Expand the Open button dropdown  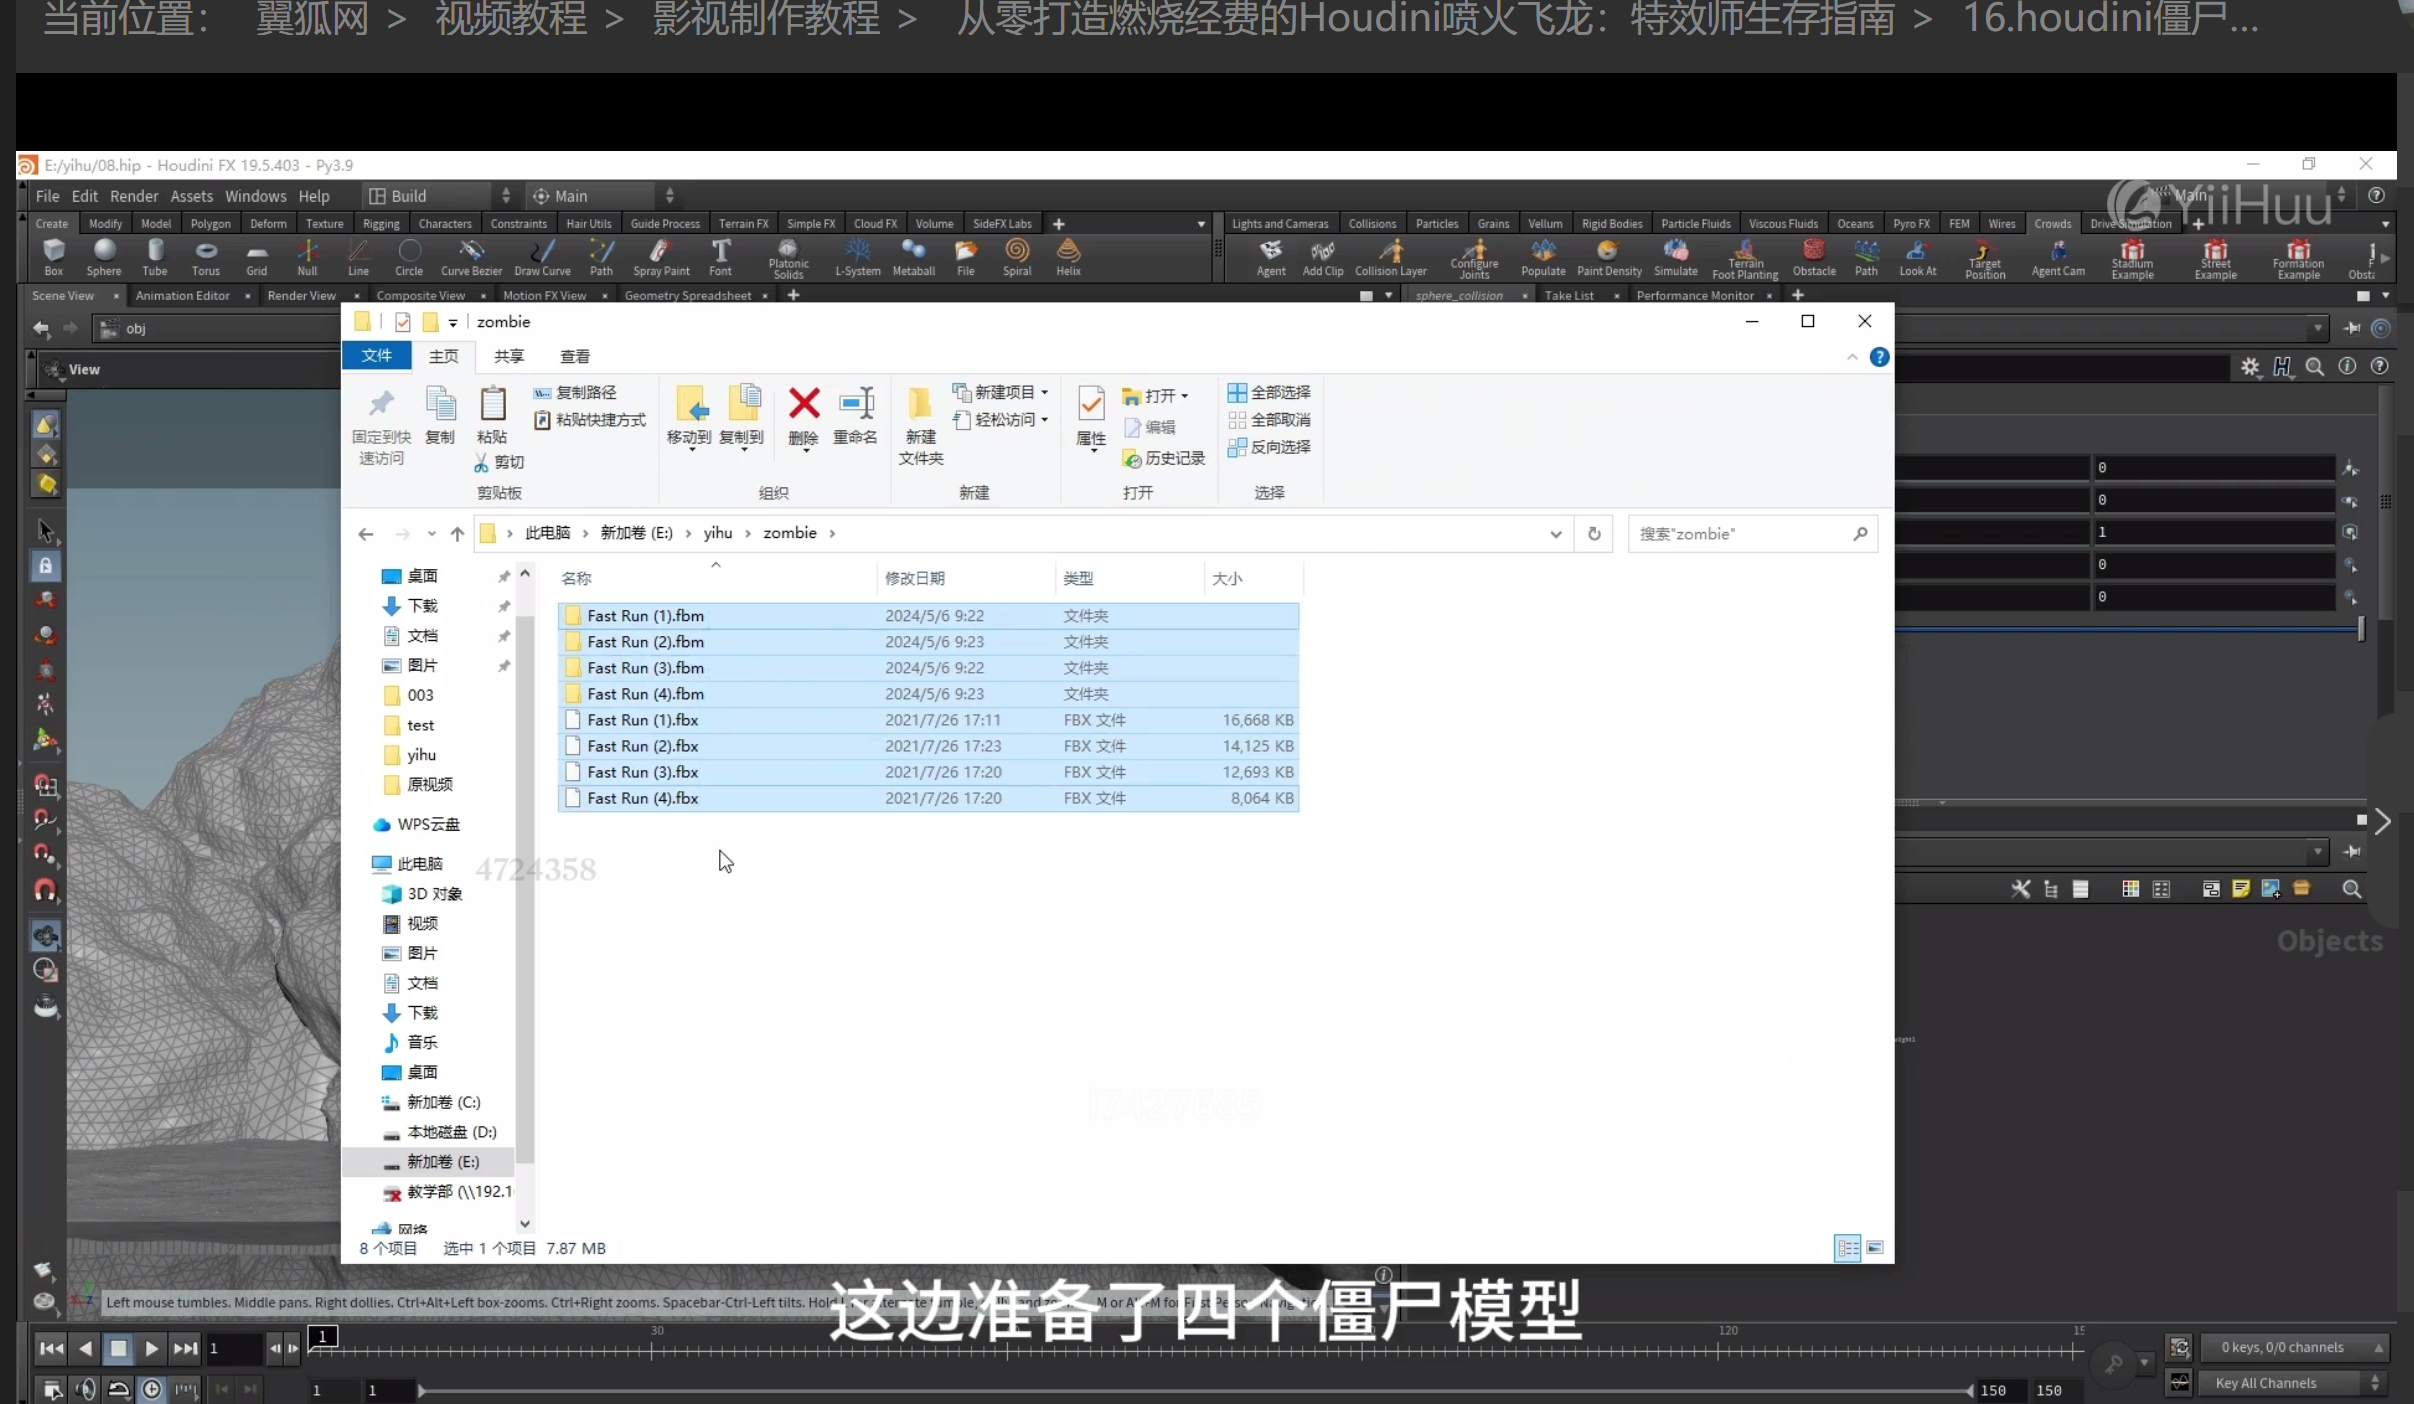1185,396
